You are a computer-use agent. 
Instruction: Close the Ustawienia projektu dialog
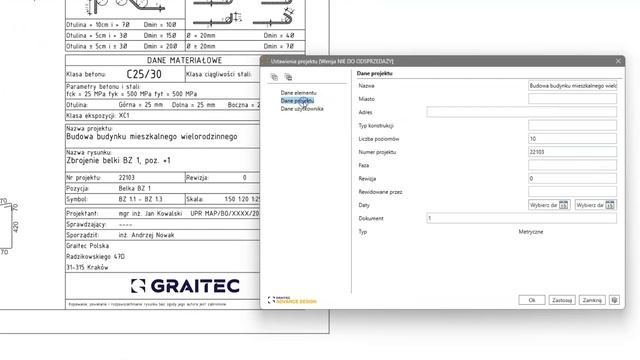point(618,61)
